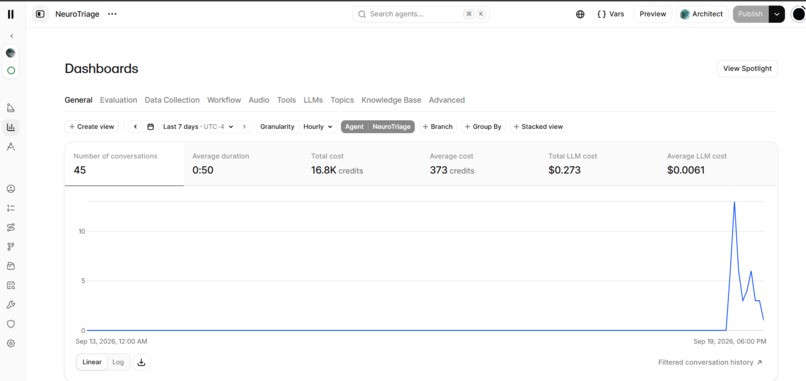Select the Total LLM cost metric card
Screen dimensions: 806x381
[599, 164]
